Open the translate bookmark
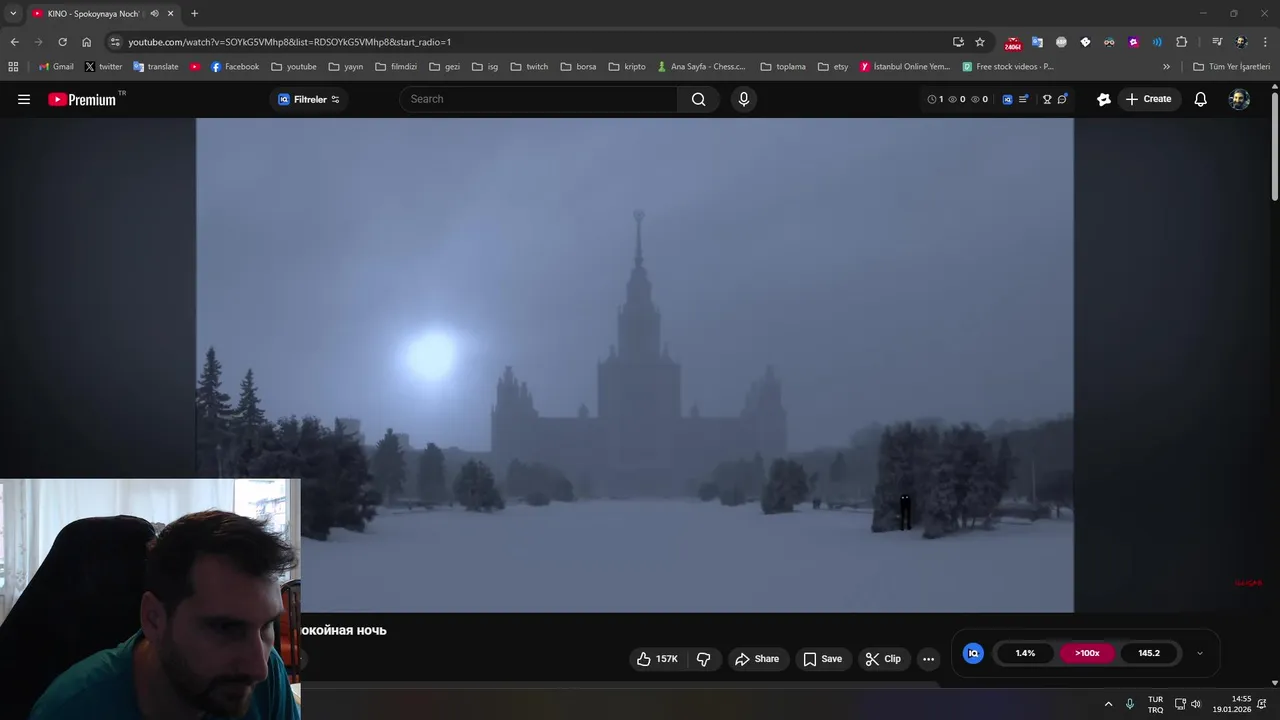 [155, 67]
